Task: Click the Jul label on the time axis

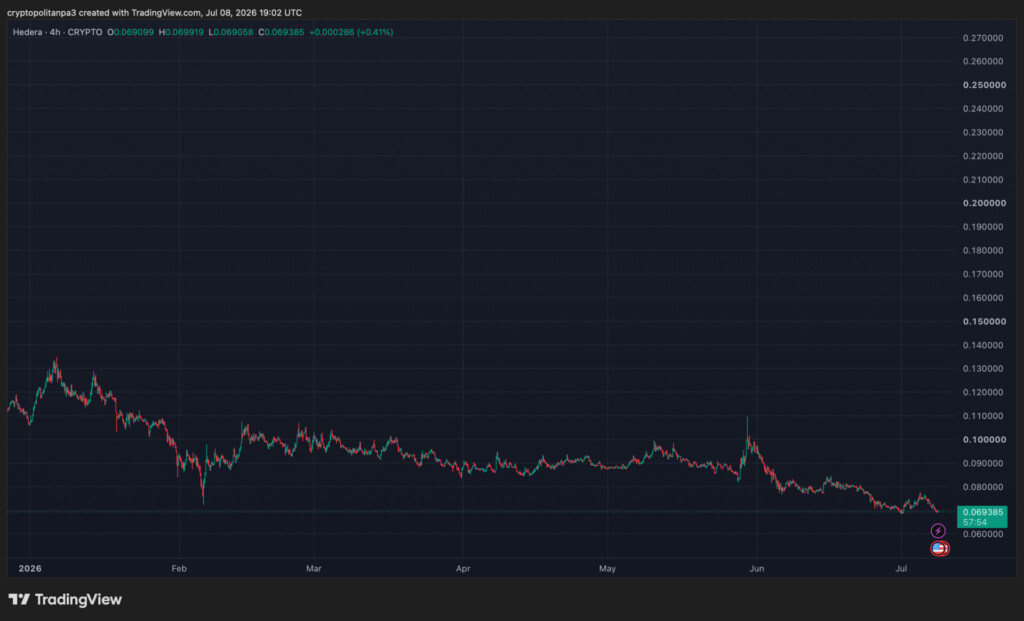Action: click(x=901, y=569)
